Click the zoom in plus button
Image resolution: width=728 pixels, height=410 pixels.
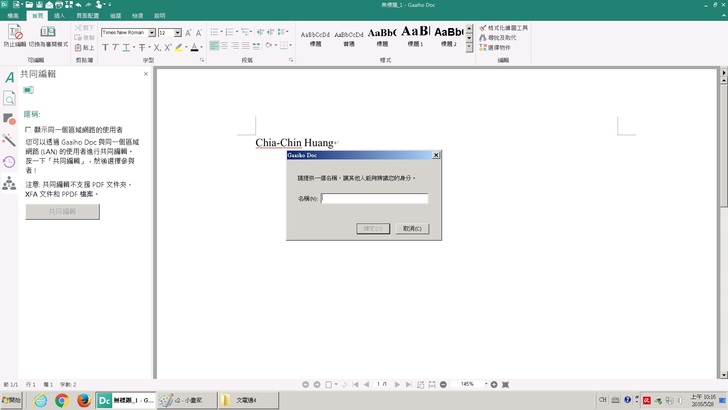point(494,384)
